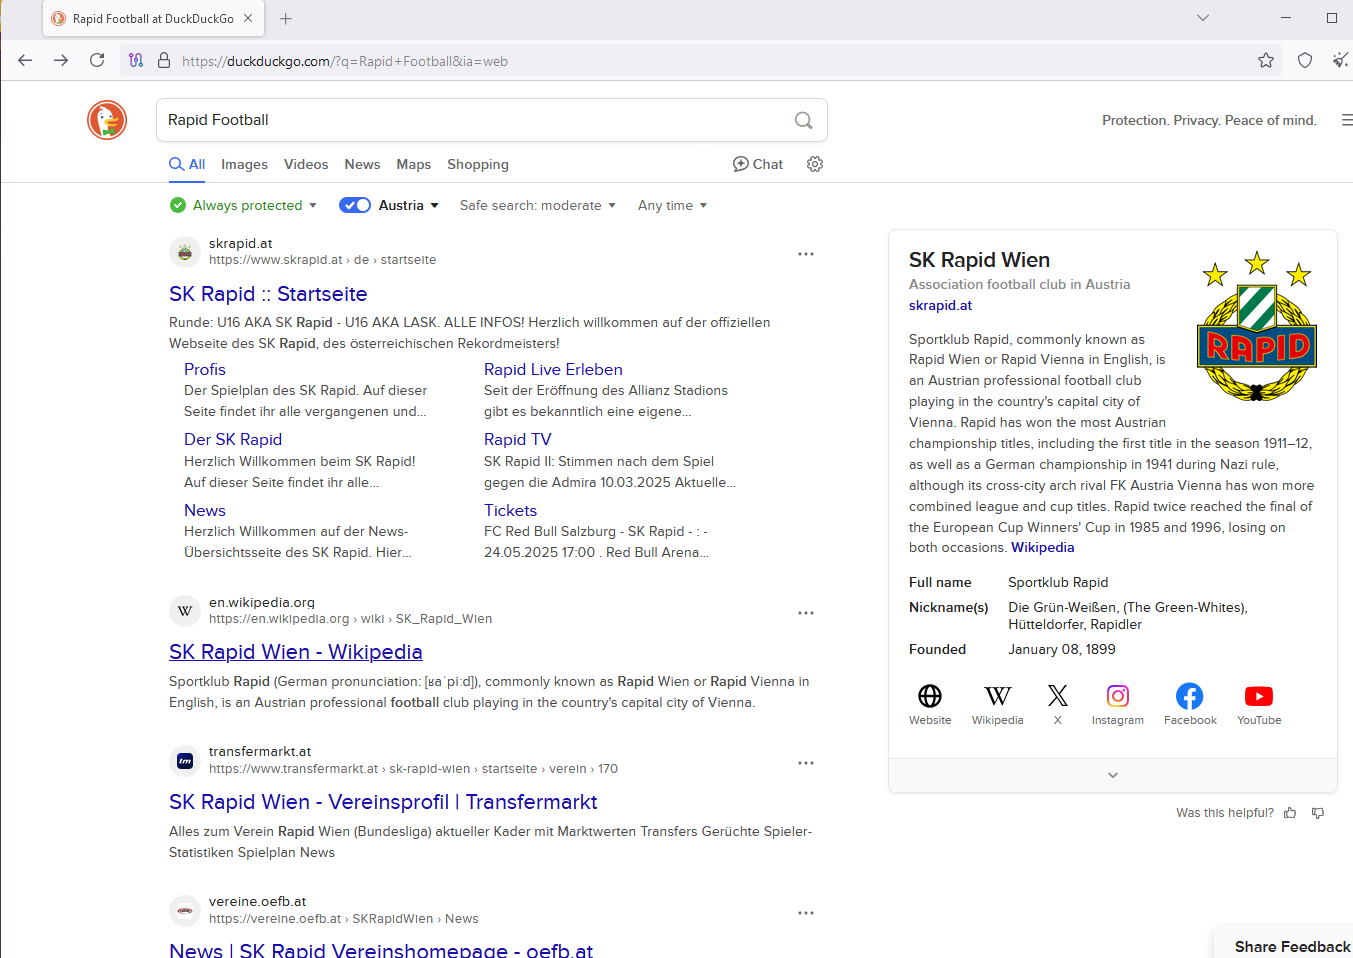Open the Der SK Rapid sitelink
The width and height of the screenshot is (1353, 958).
233,439
